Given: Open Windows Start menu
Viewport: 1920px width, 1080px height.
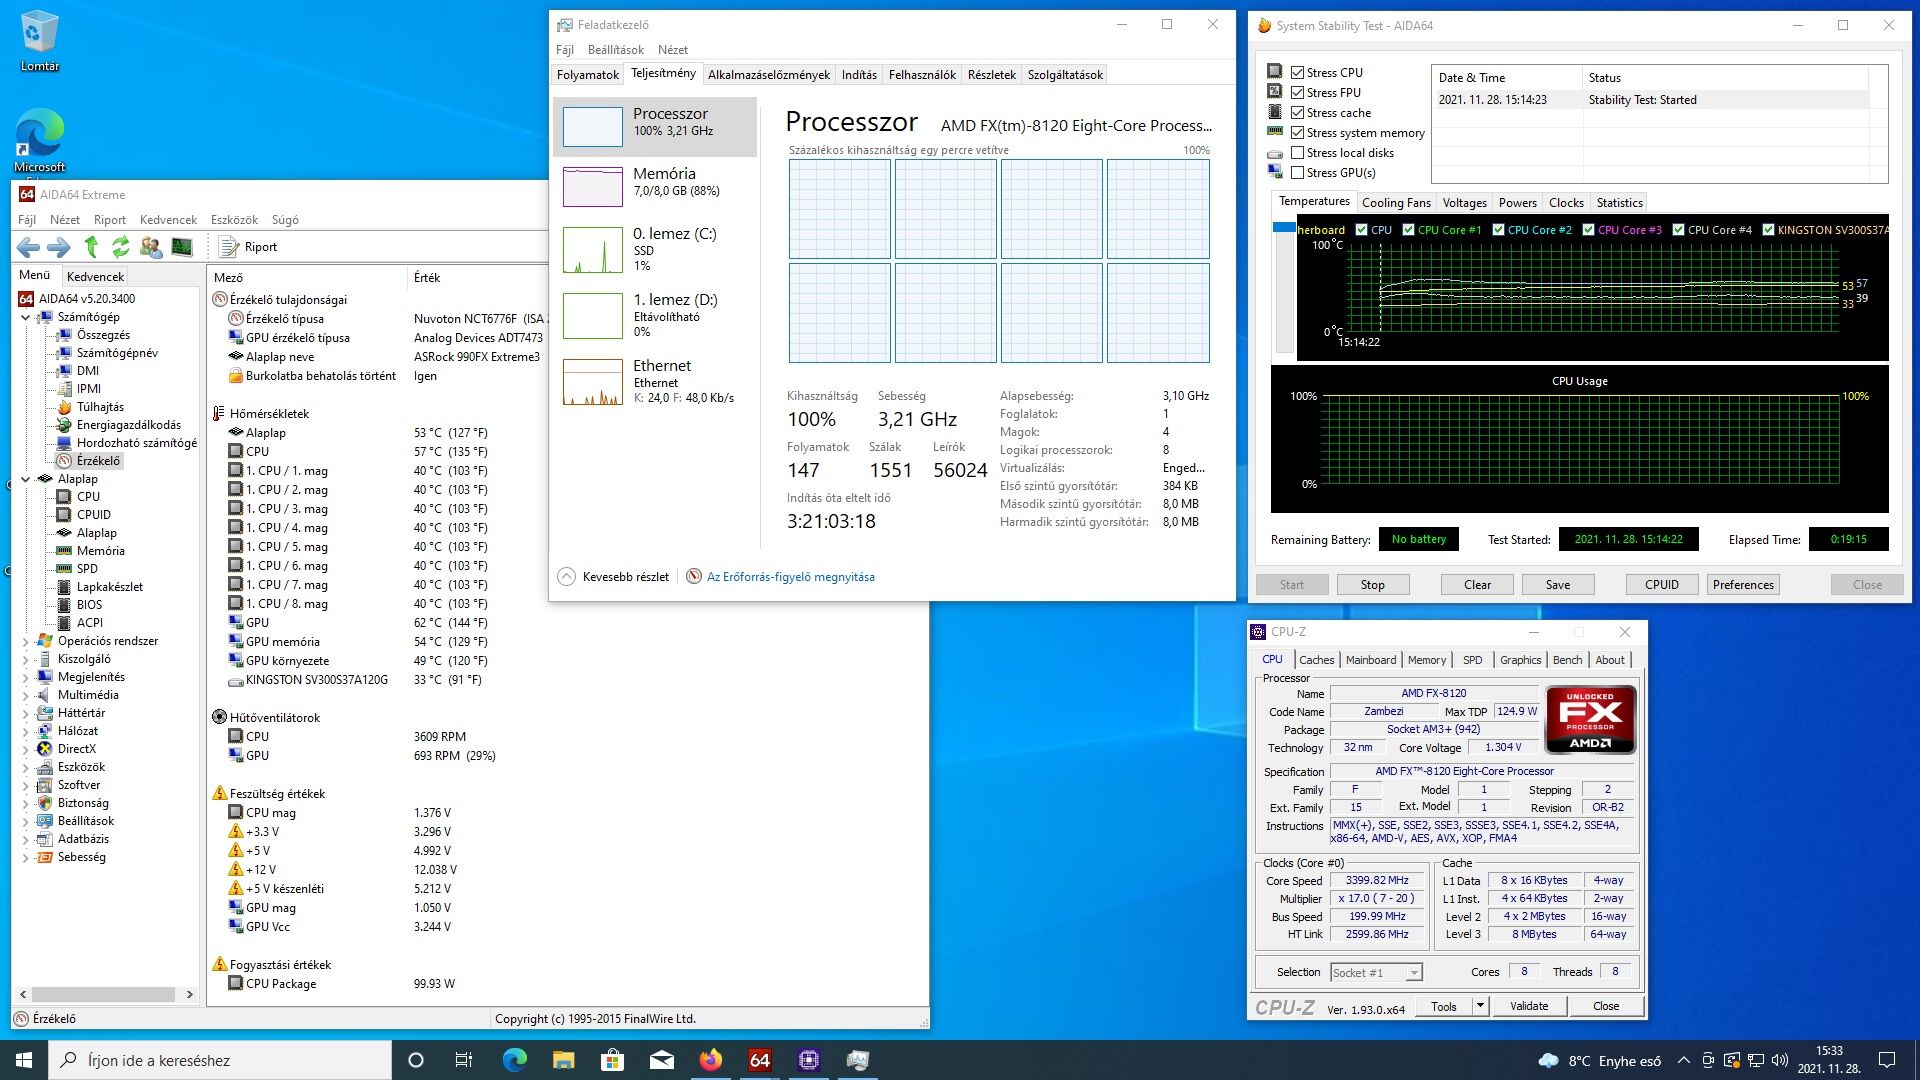Looking at the screenshot, I should click(x=24, y=1060).
